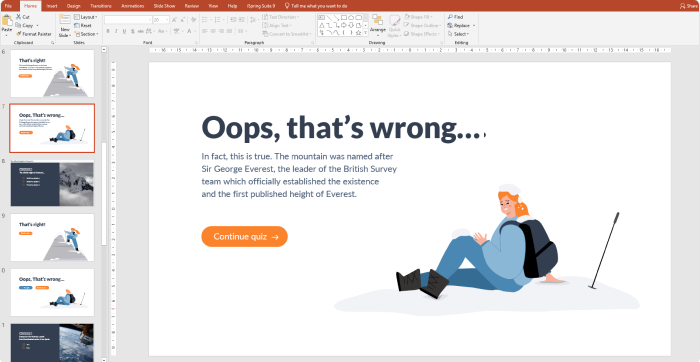
Task: Toggle Strikethrough formatting
Action: coord(141,31)
